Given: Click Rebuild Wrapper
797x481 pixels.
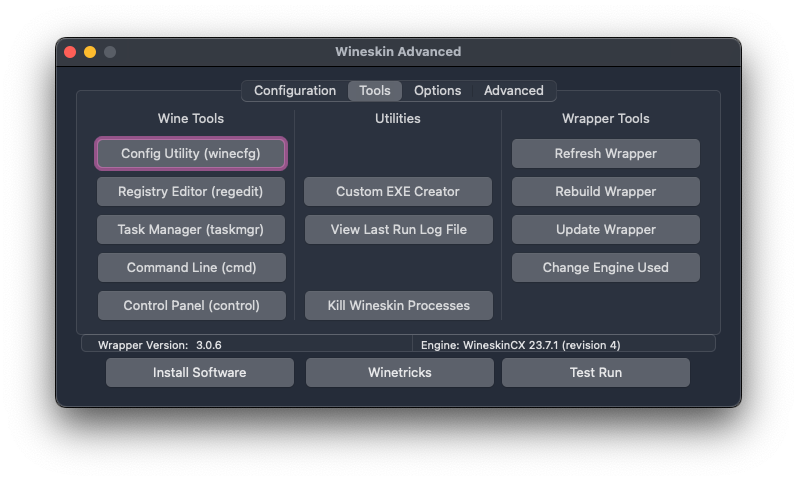Looking at the screenshot, I should (605, 191).
